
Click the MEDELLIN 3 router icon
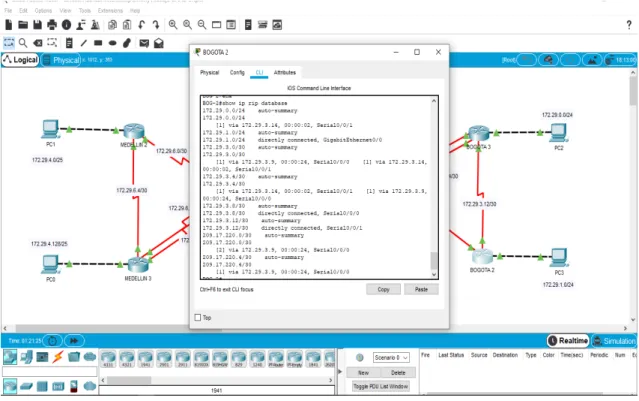click(x=139, y=265)
